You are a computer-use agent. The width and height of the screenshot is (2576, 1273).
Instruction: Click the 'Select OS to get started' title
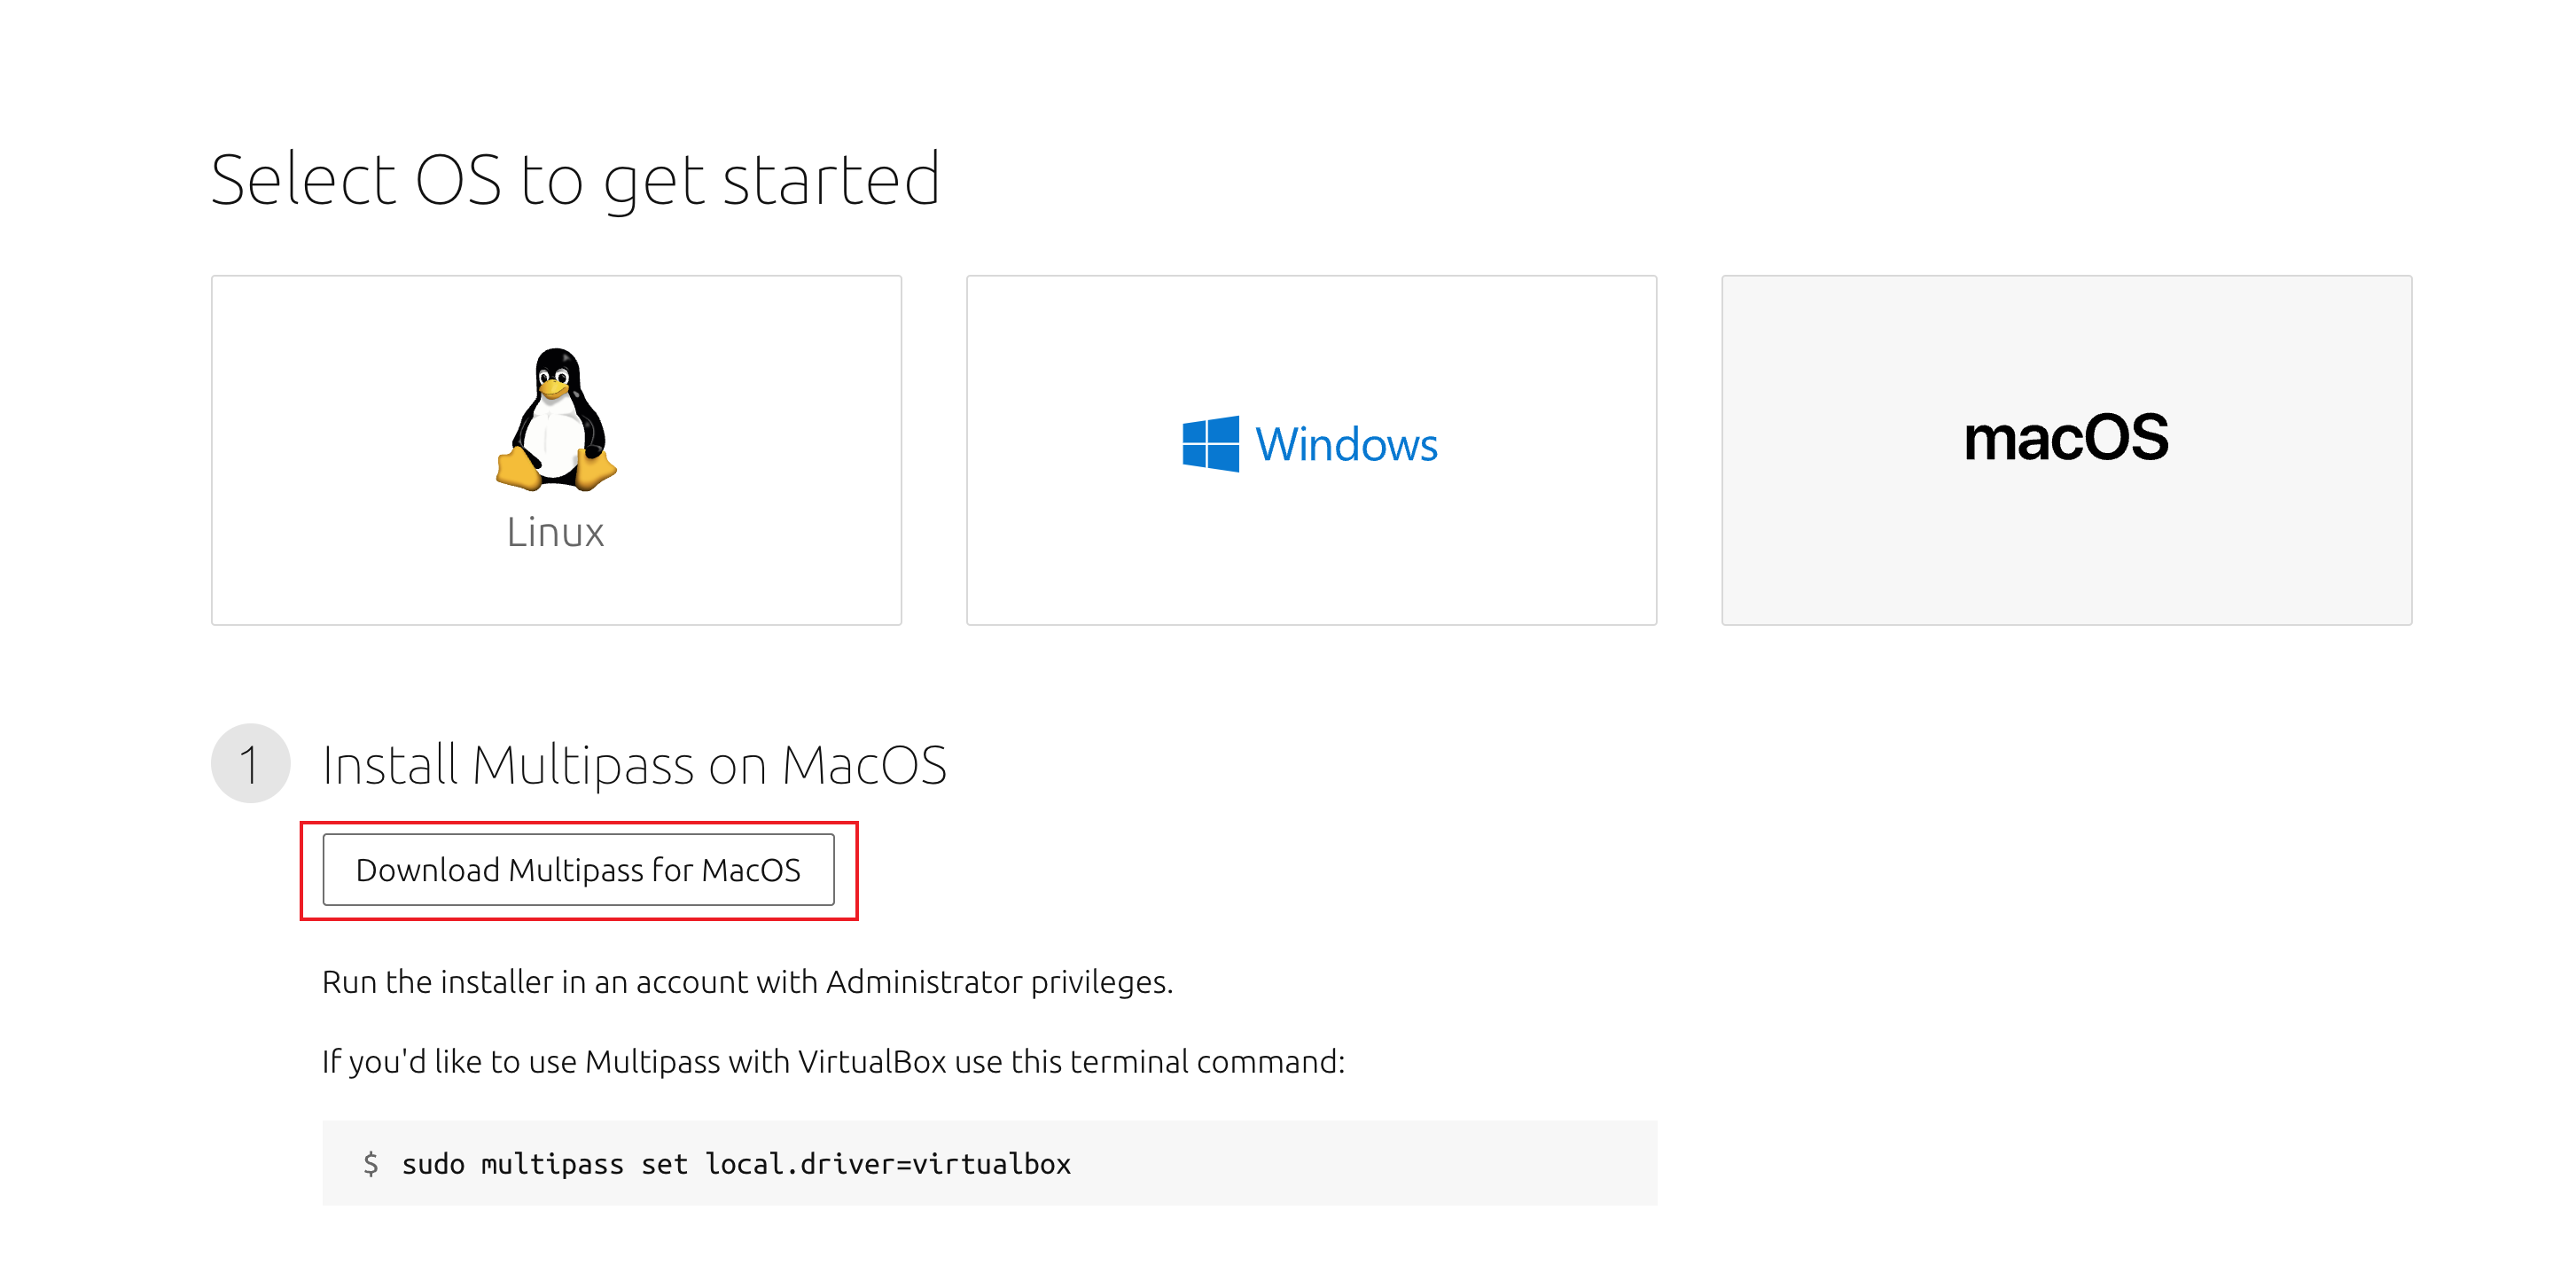pos(575,180)
